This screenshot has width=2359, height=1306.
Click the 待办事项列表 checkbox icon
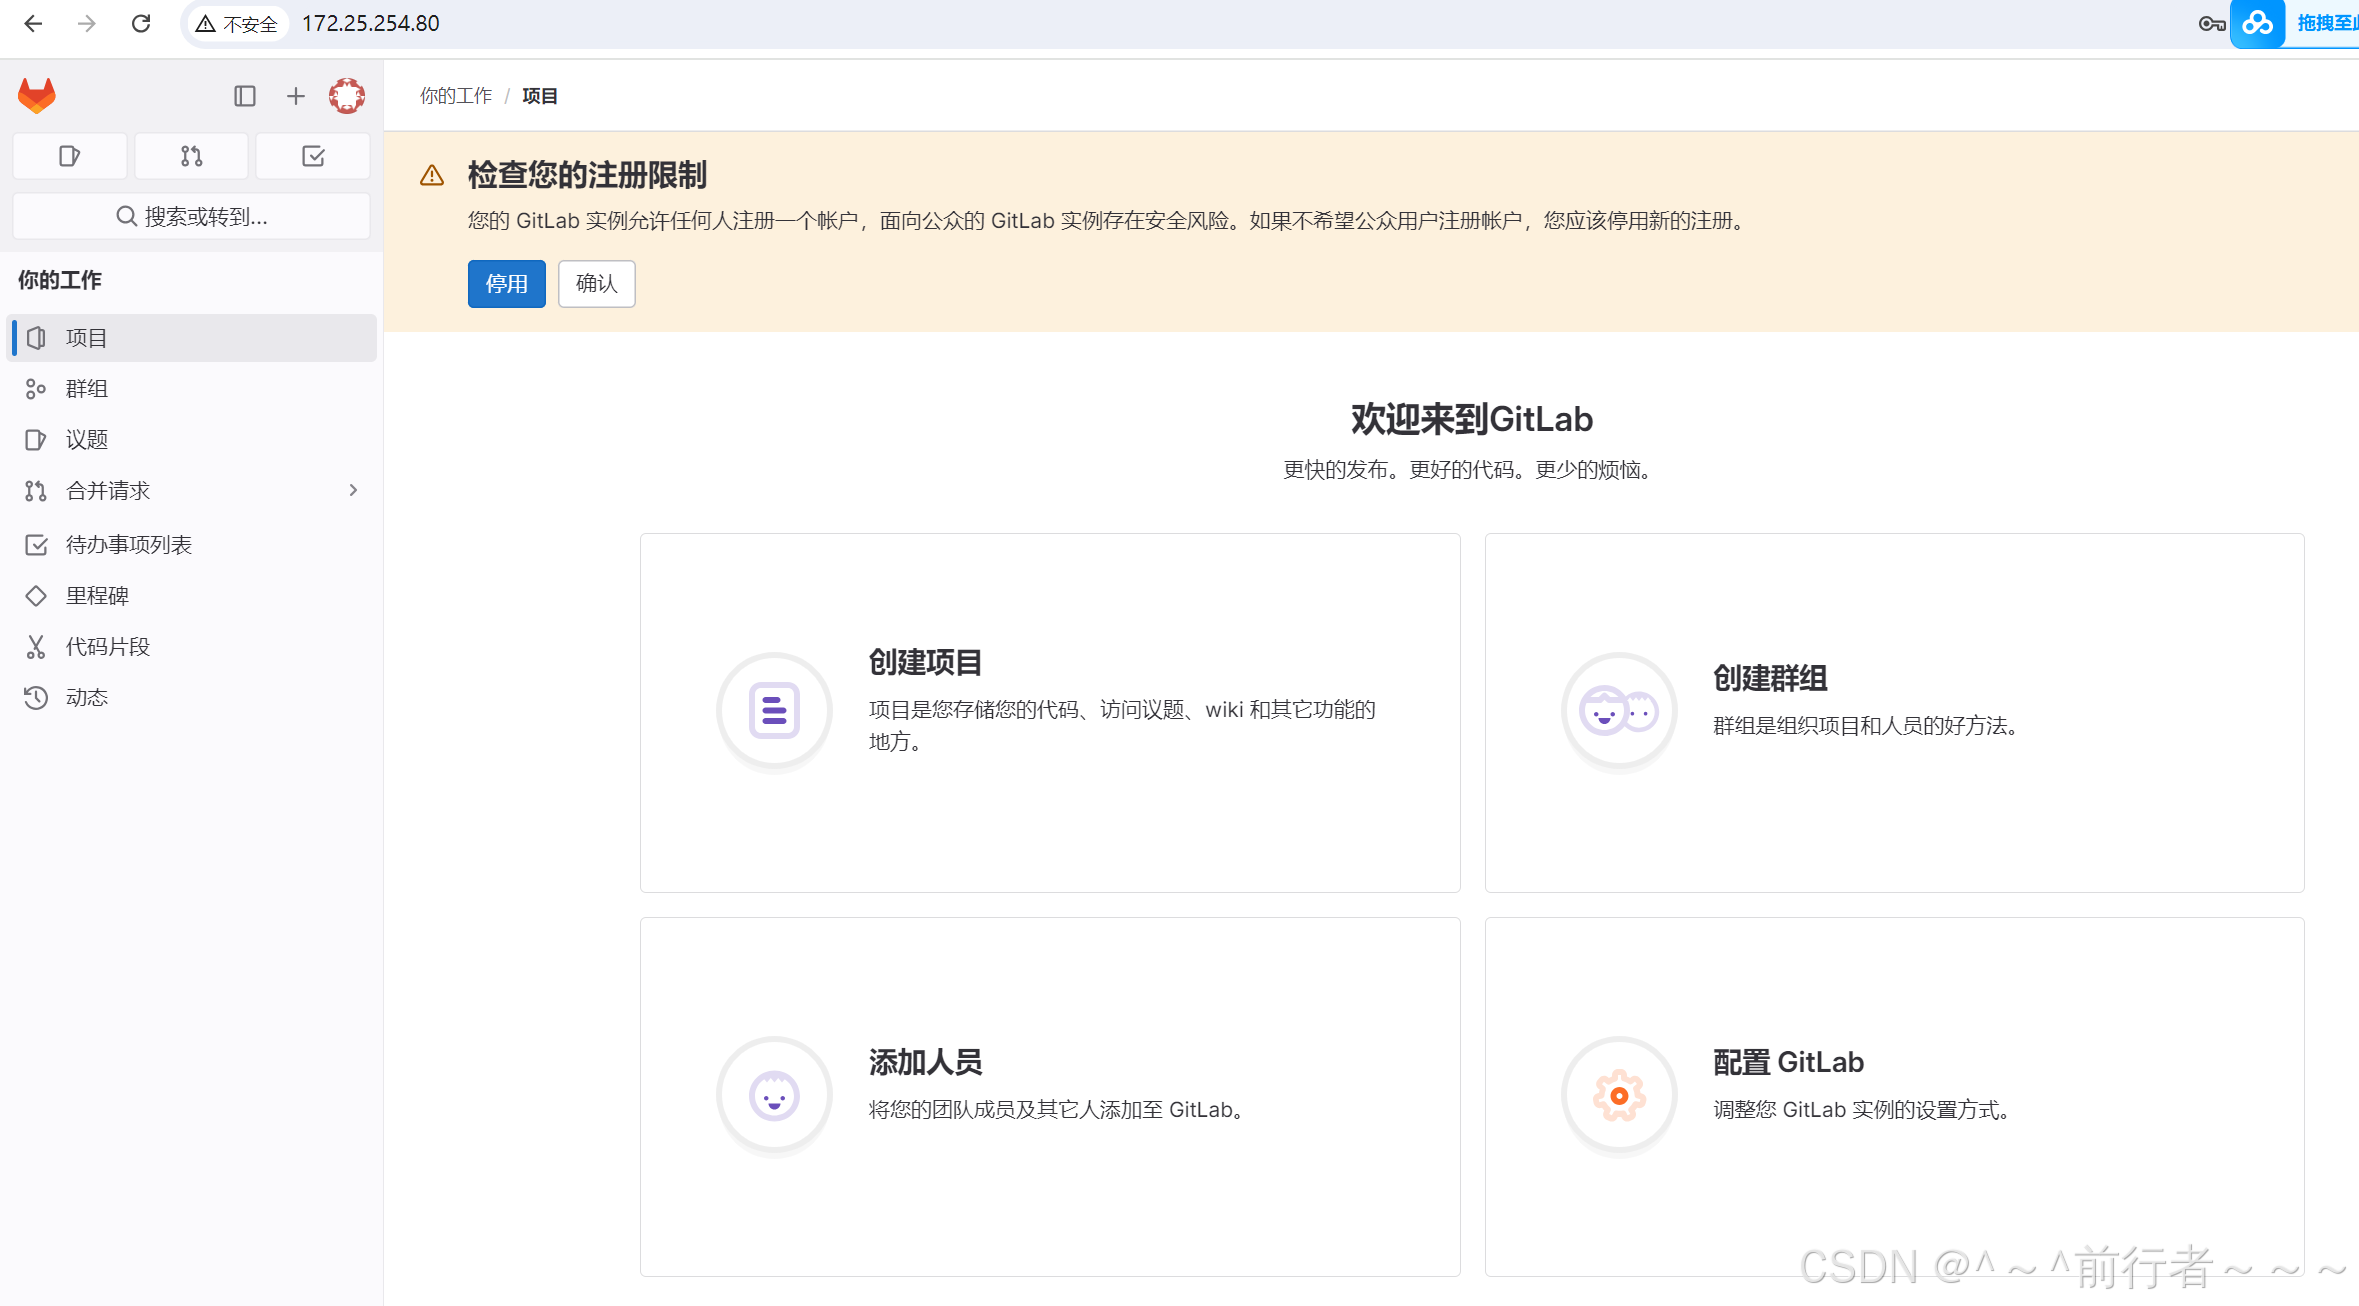pyautogui.click(x=36, y=545)
